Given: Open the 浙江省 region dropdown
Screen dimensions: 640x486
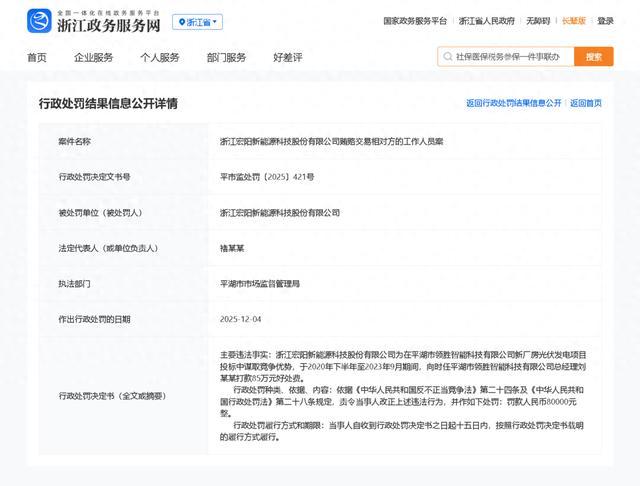Looking at the screenshot, I should pos(198,21).
